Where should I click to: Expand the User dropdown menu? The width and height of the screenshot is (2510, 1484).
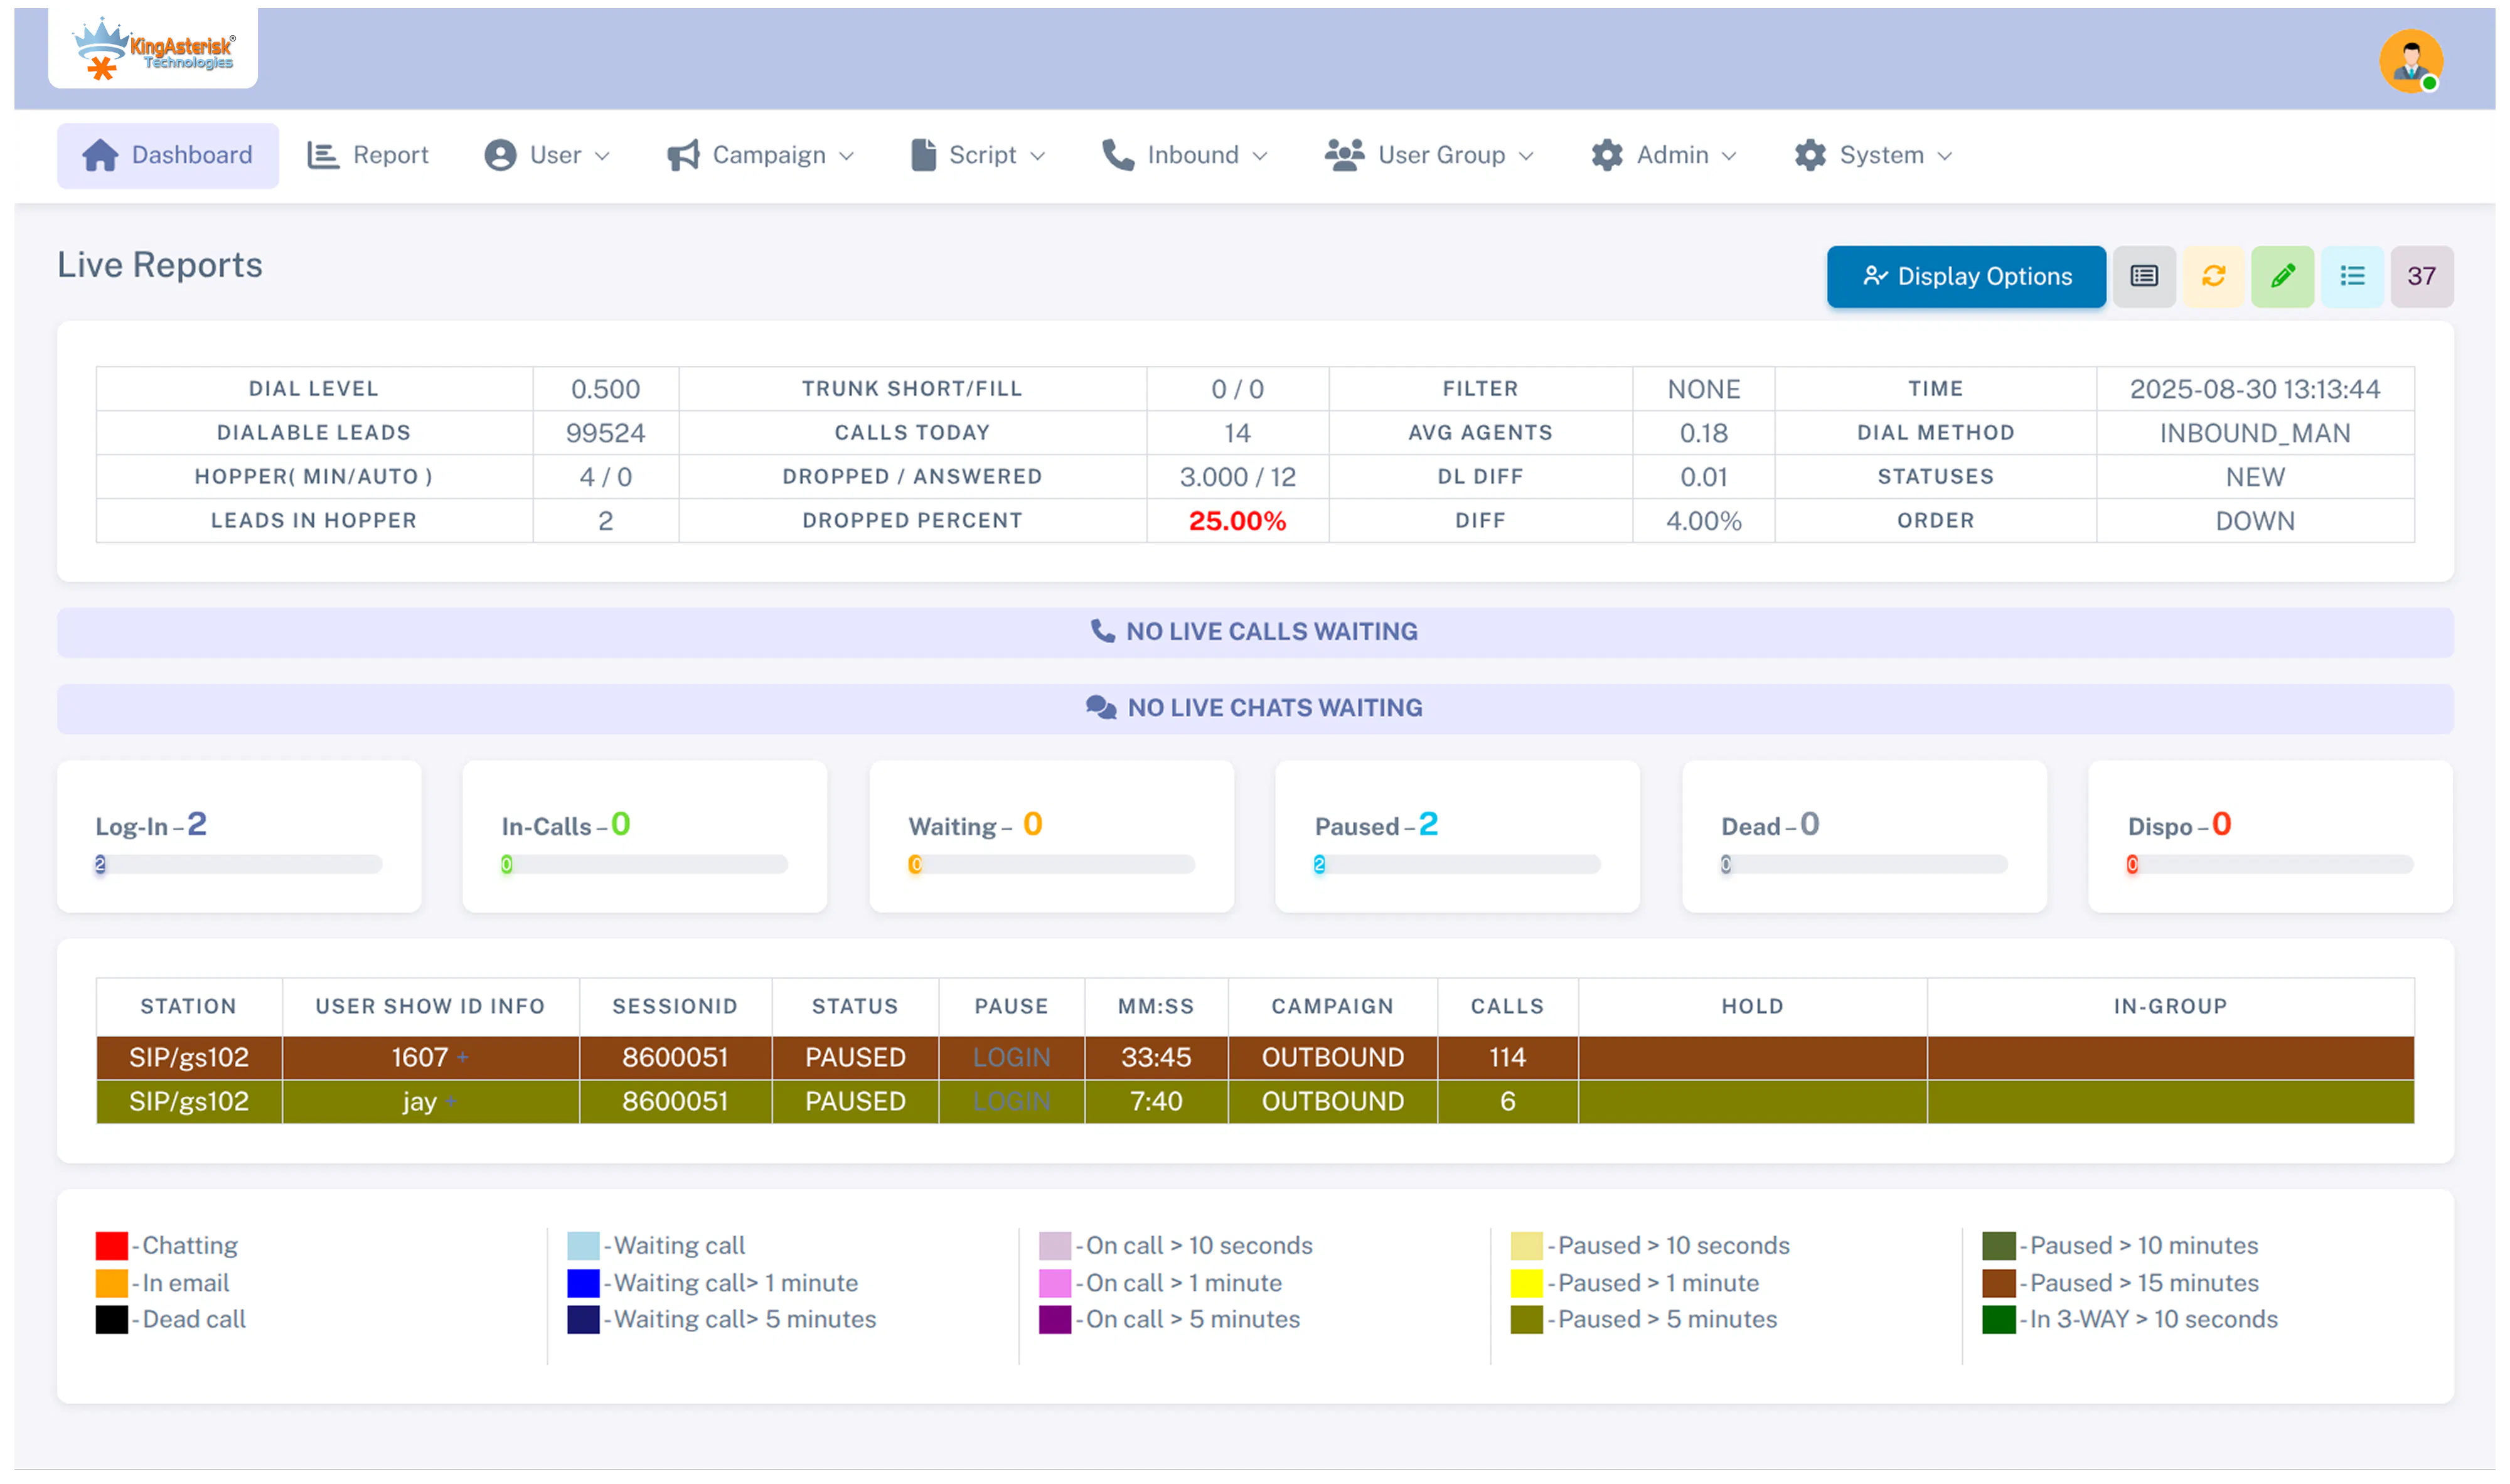coord(546,155)
